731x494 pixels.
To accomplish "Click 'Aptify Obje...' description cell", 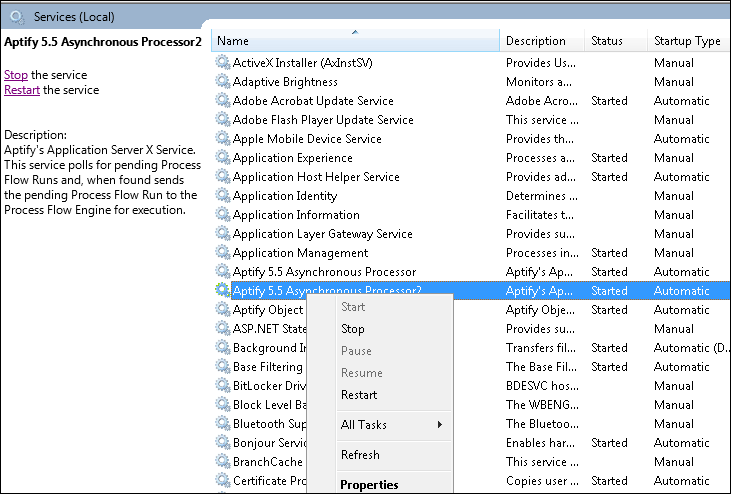I will click(x=540, y=310).
